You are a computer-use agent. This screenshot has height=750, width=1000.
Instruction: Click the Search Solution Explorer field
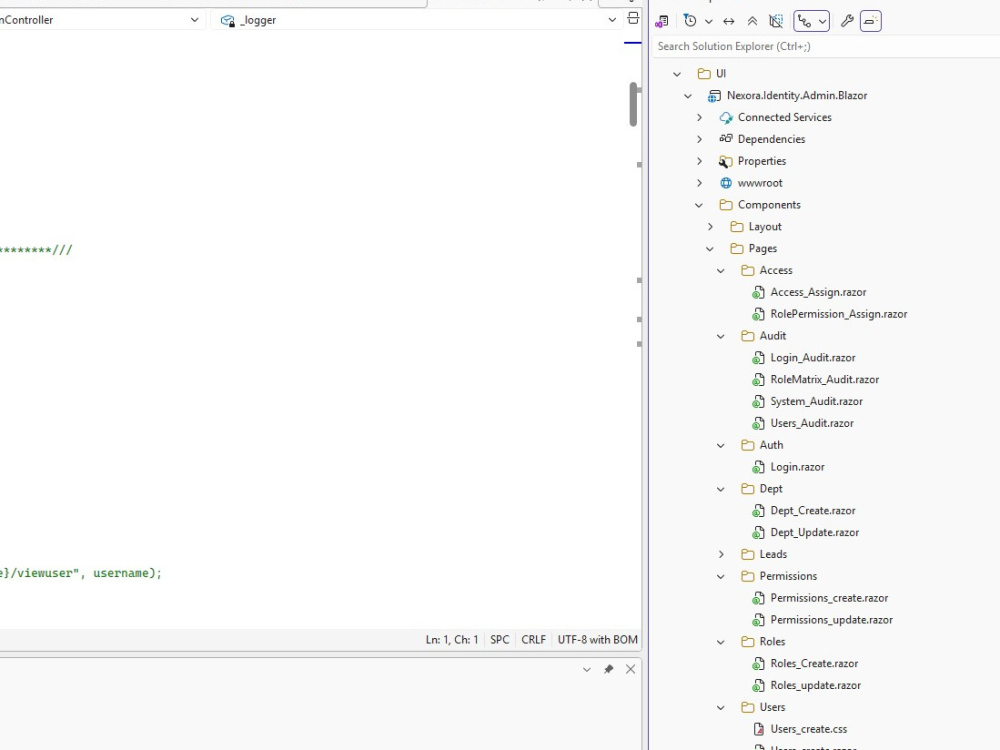[x=826, y=47]
